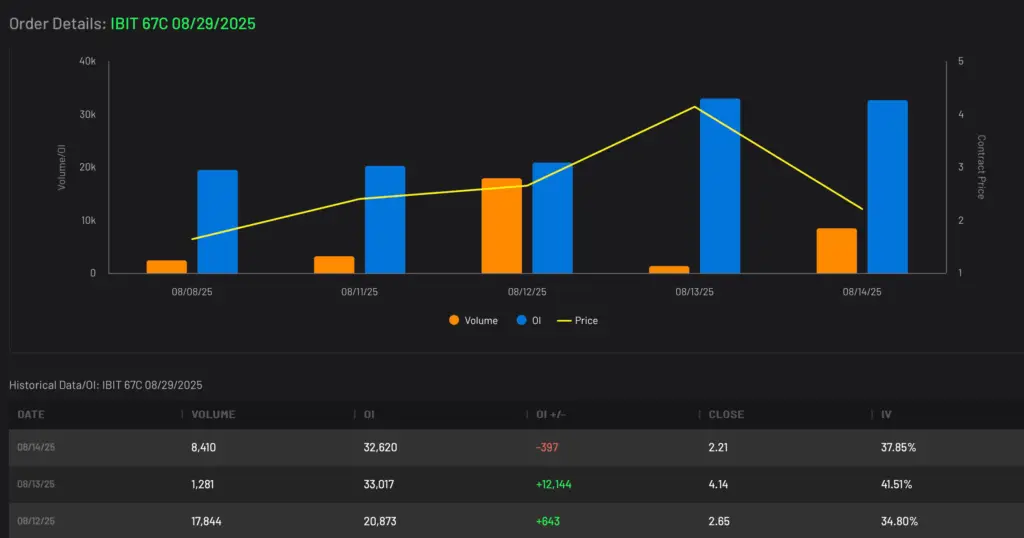
Task: Click the blue OI legend dot
Action: pyautogui.click(x=521, y=320)
